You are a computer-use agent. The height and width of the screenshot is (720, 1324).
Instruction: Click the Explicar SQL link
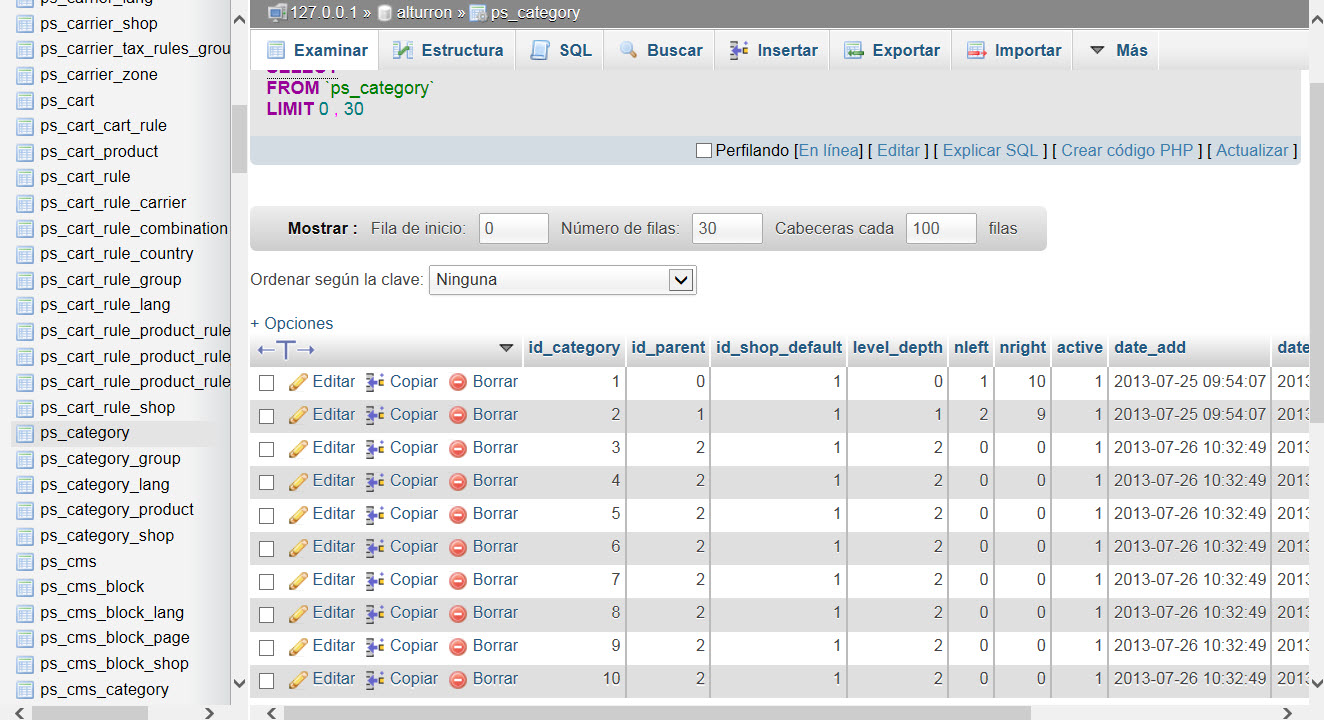(x=991, y=151)
